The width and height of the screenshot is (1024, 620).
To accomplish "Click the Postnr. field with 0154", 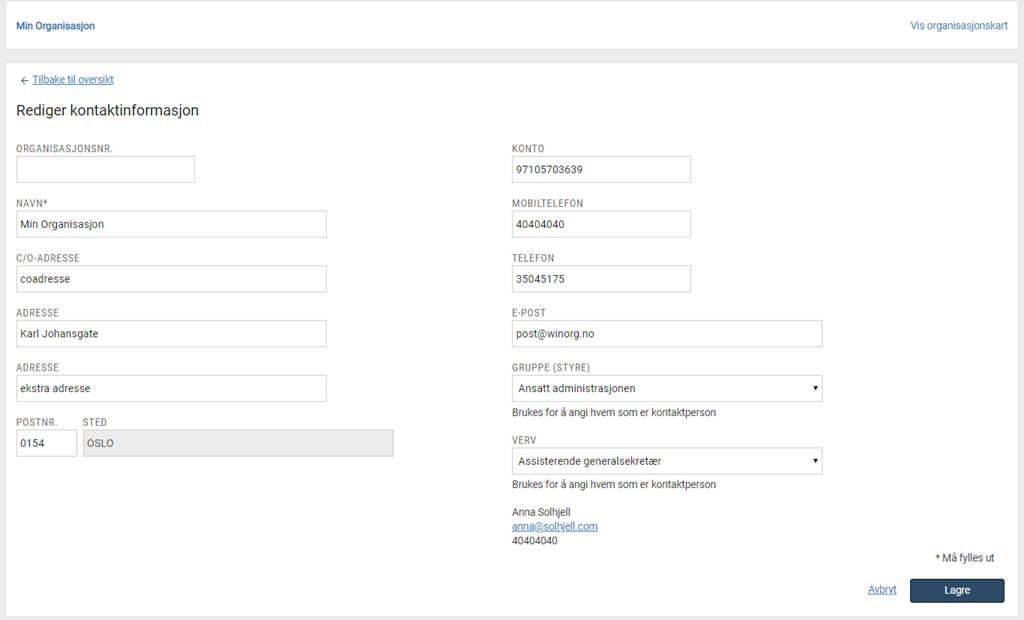I will pos(46,443).
